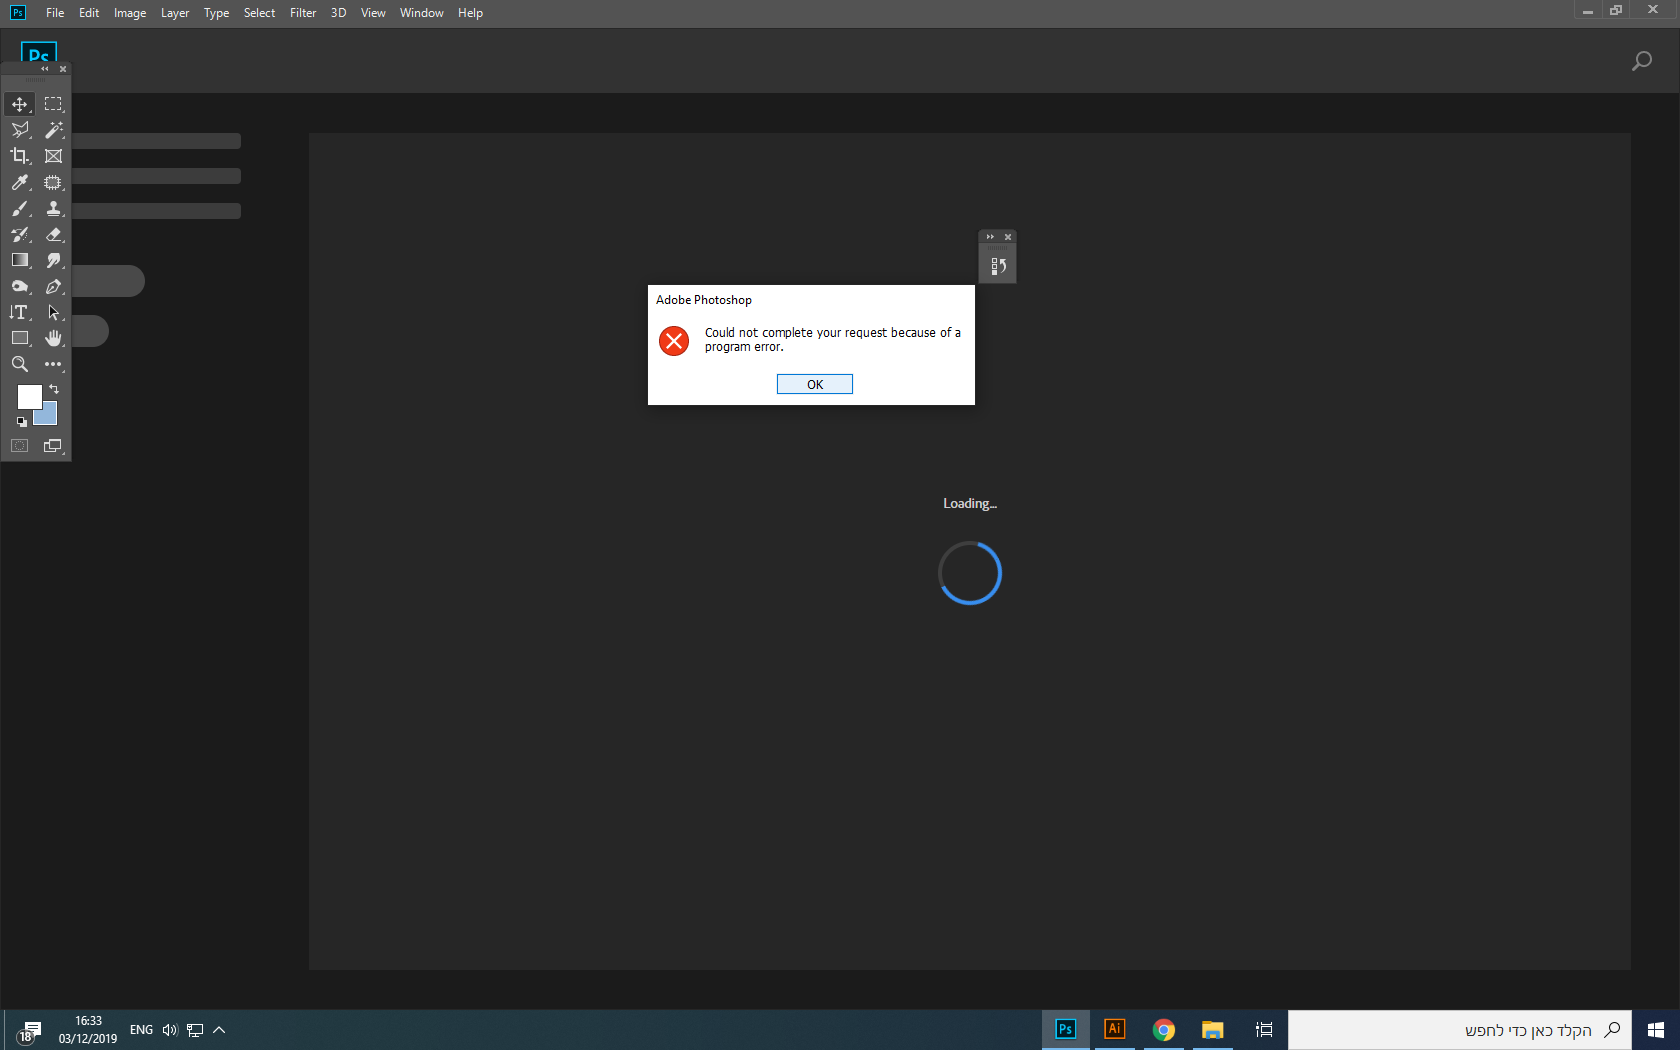This screenshot has width=1680, height=1050.
Task: Select the Smudge tool
Action: (53, 260)
